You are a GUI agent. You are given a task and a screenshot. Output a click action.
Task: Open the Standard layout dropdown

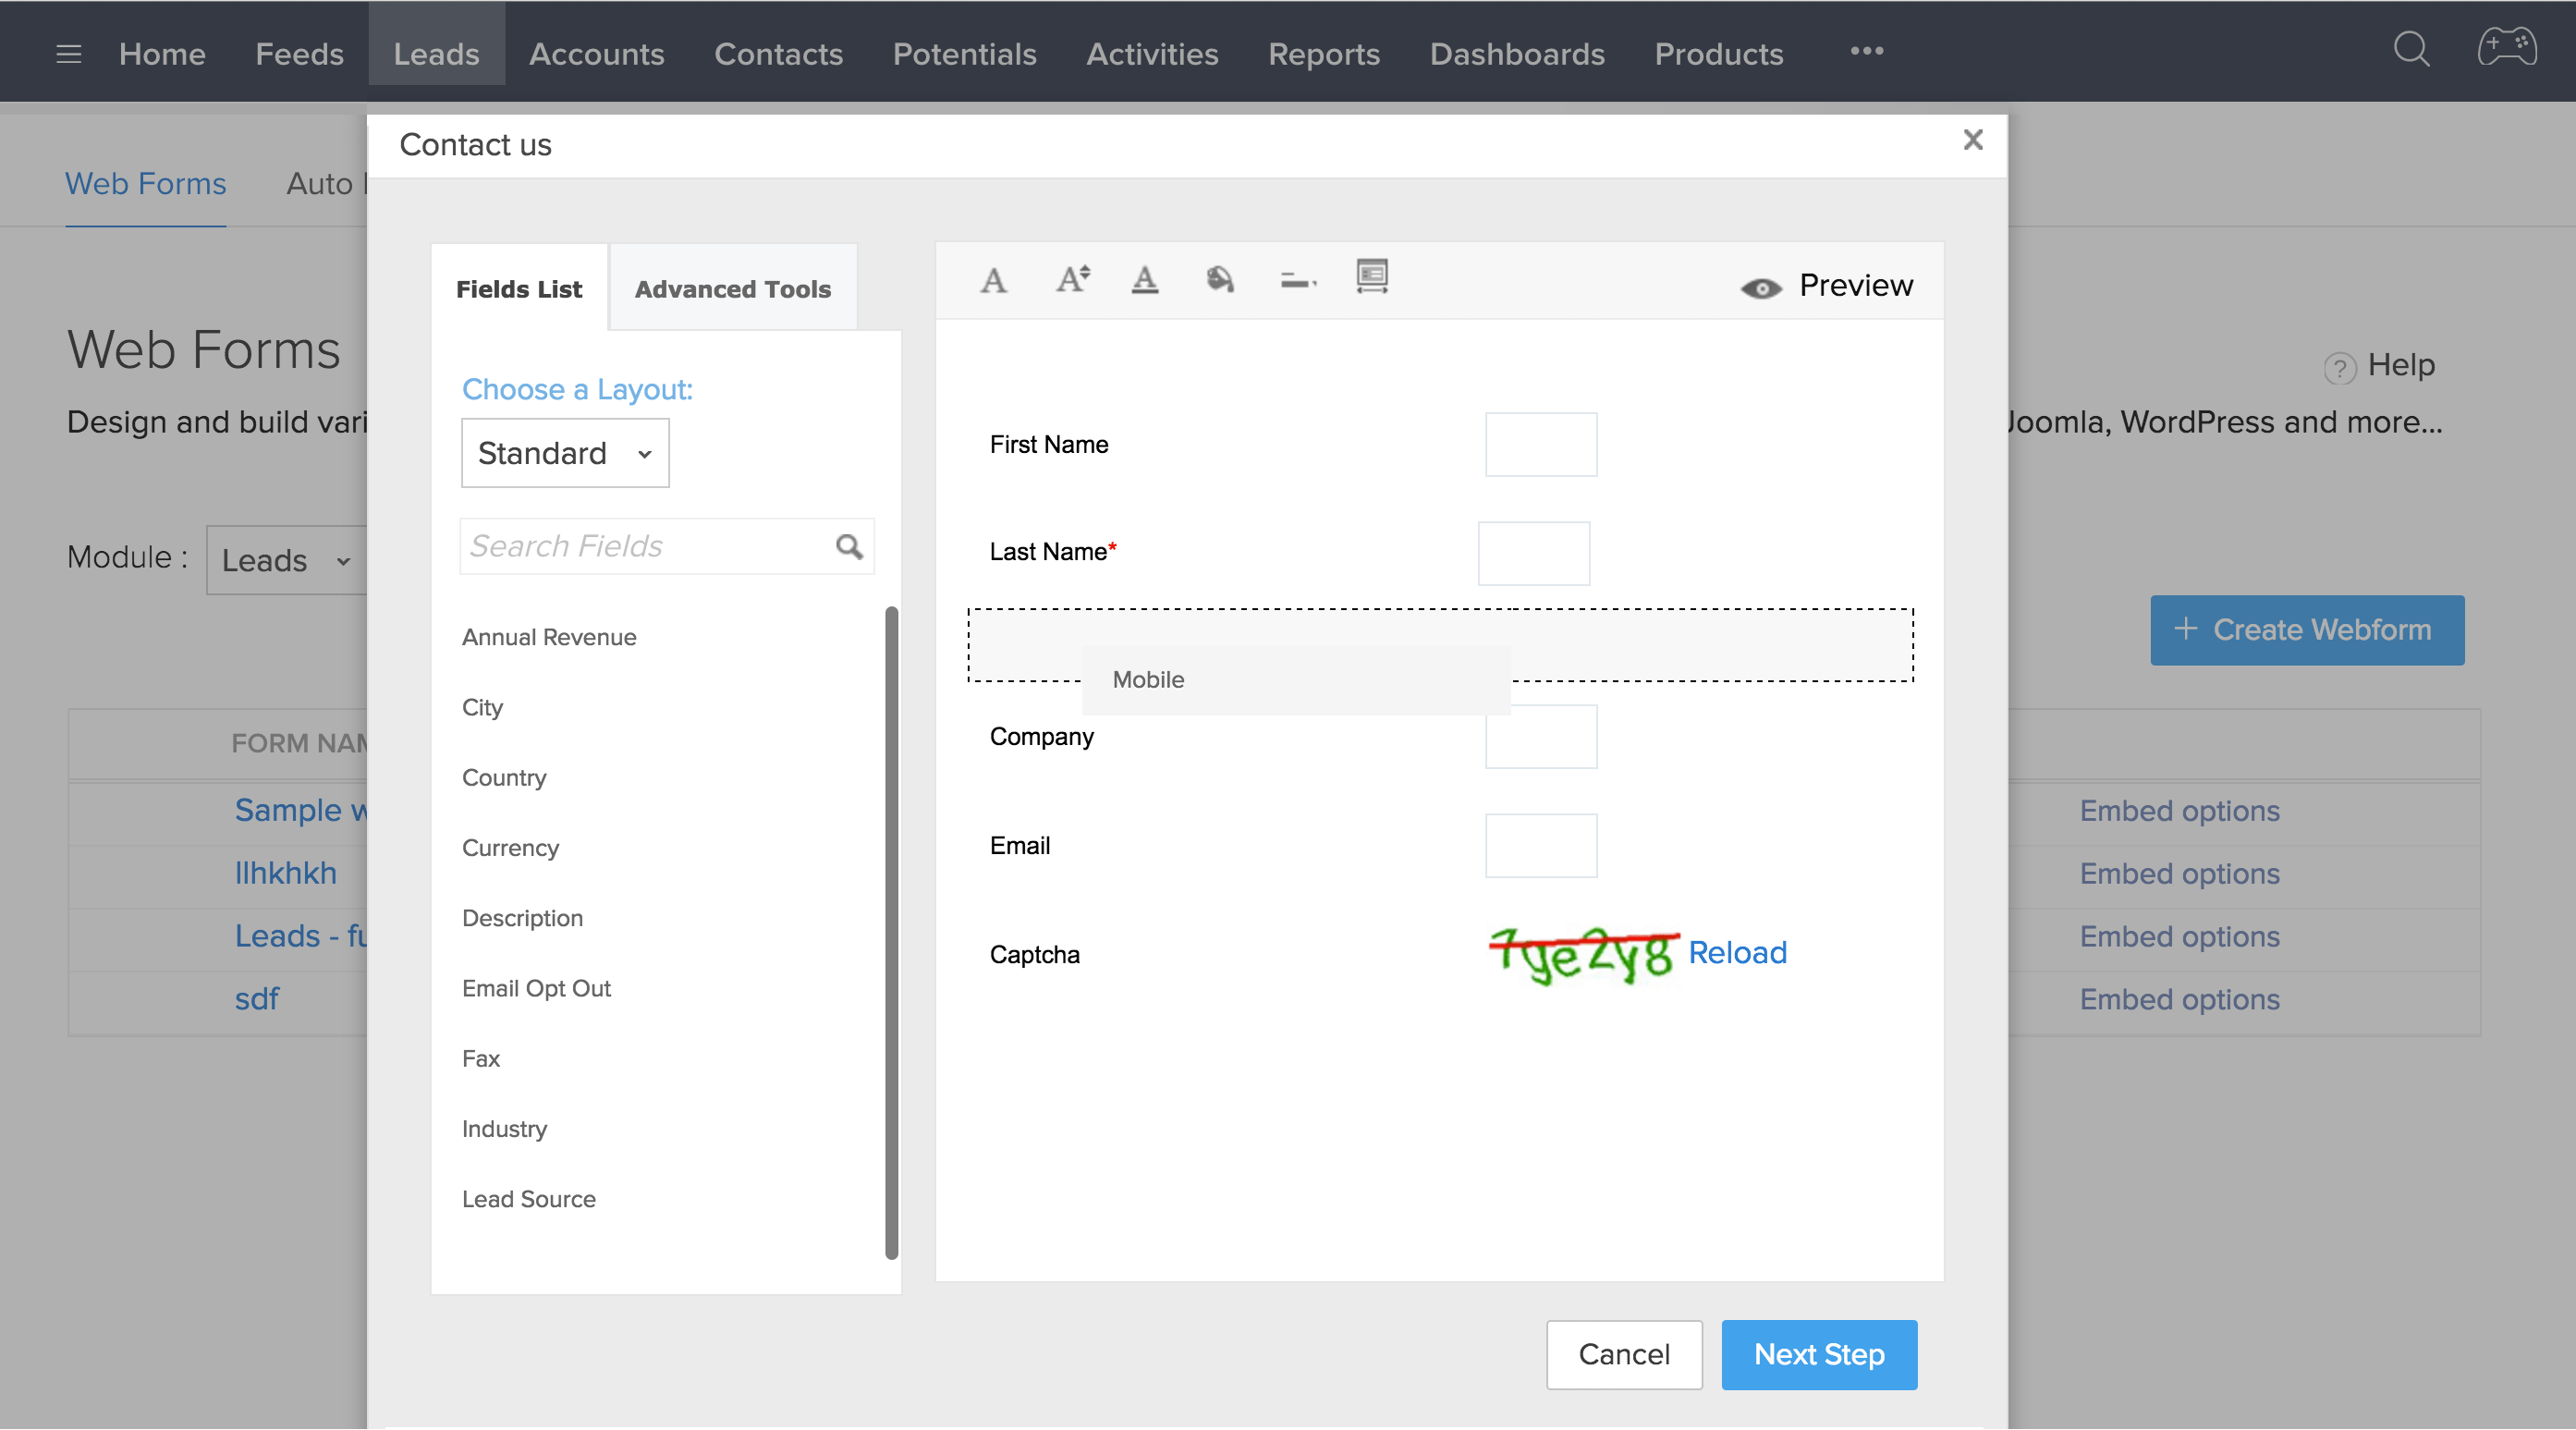coord(564,453)
